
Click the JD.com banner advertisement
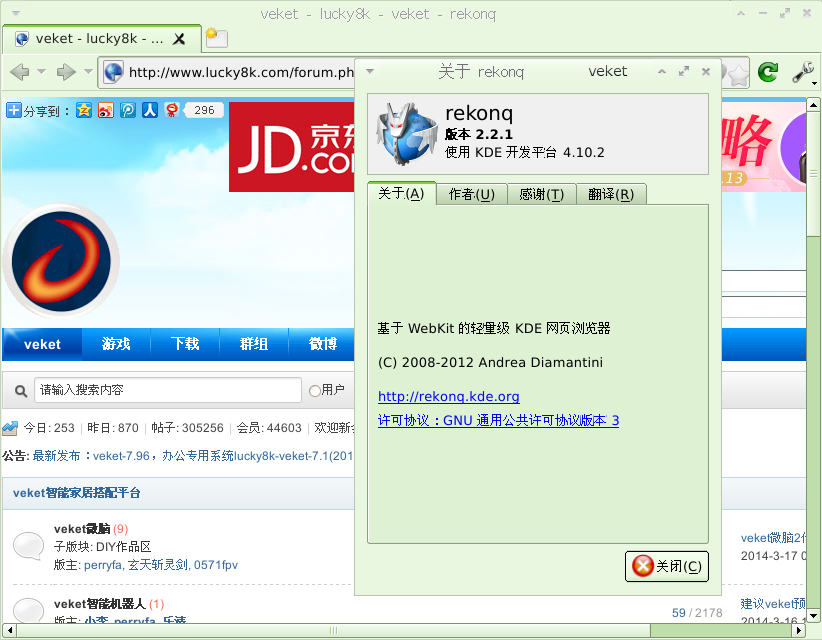291,147
